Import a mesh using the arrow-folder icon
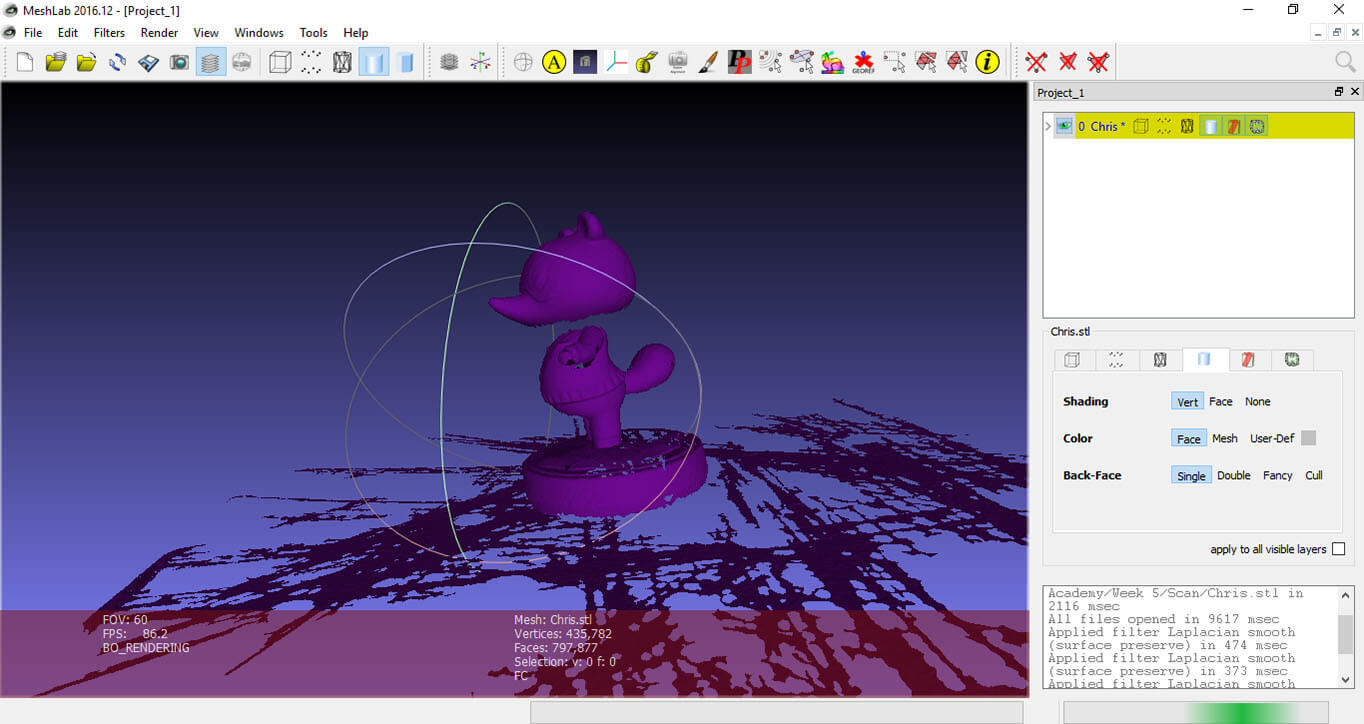 (x=86, y=62)
